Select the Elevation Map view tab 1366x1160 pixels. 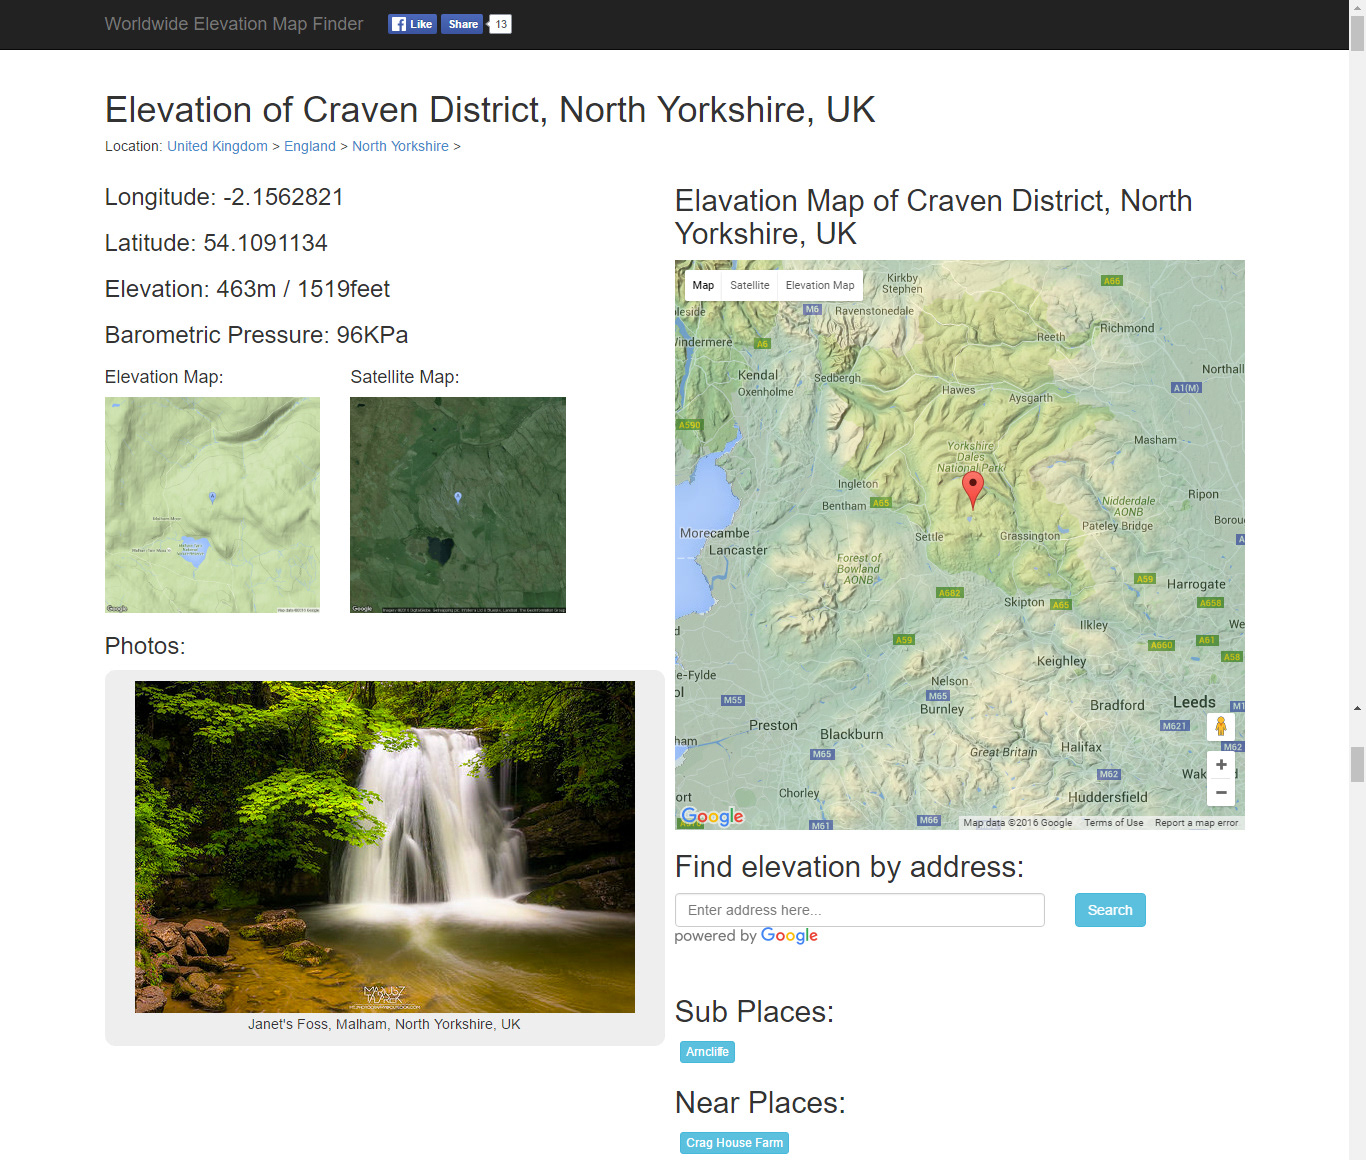819,285
